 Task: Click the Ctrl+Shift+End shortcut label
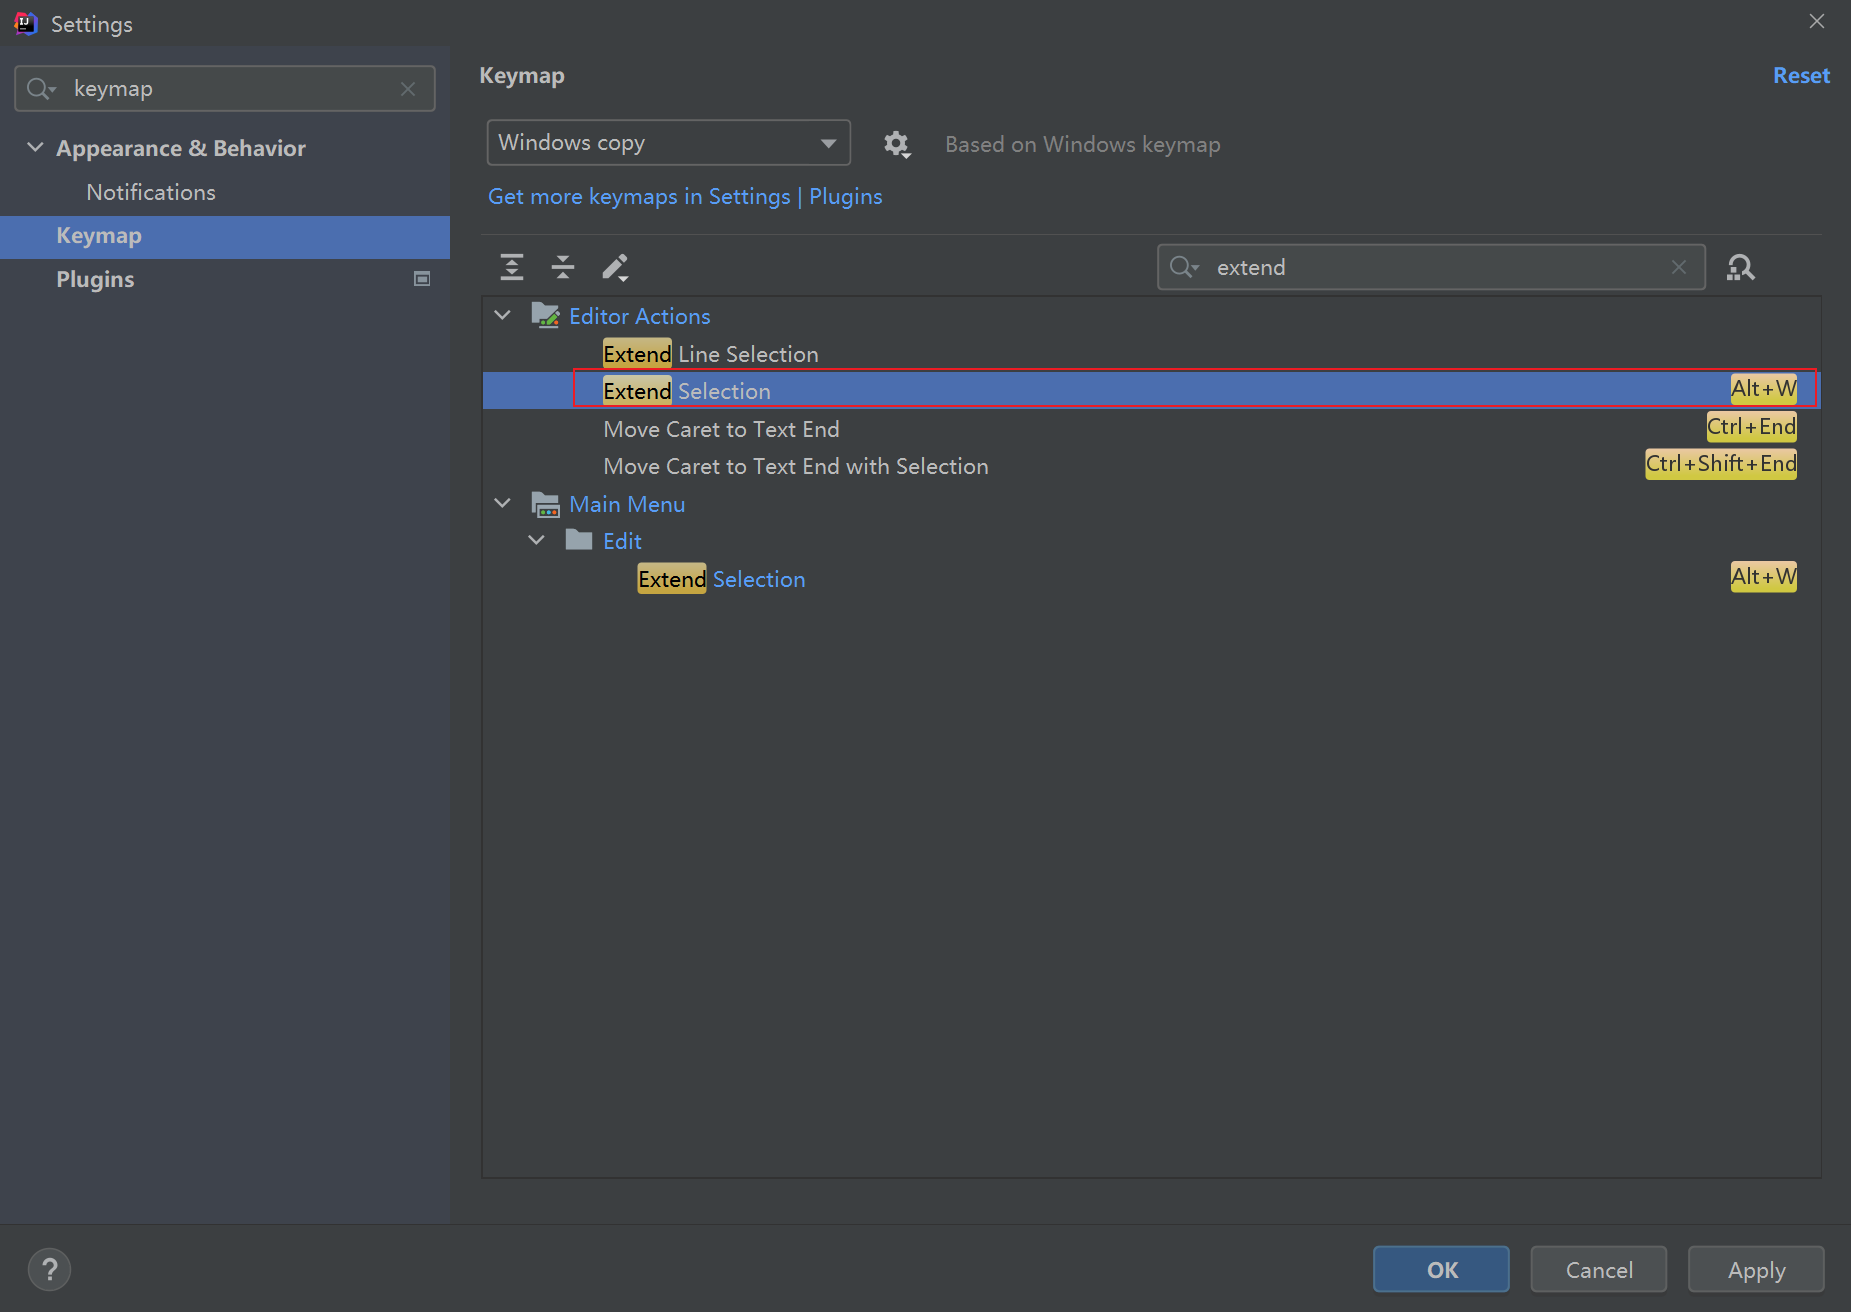[1721, 464]
